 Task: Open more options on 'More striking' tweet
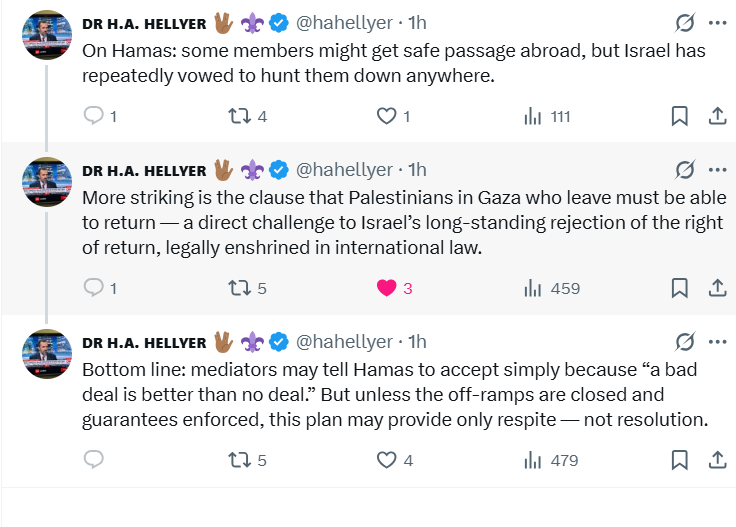(x=717, y=169)
